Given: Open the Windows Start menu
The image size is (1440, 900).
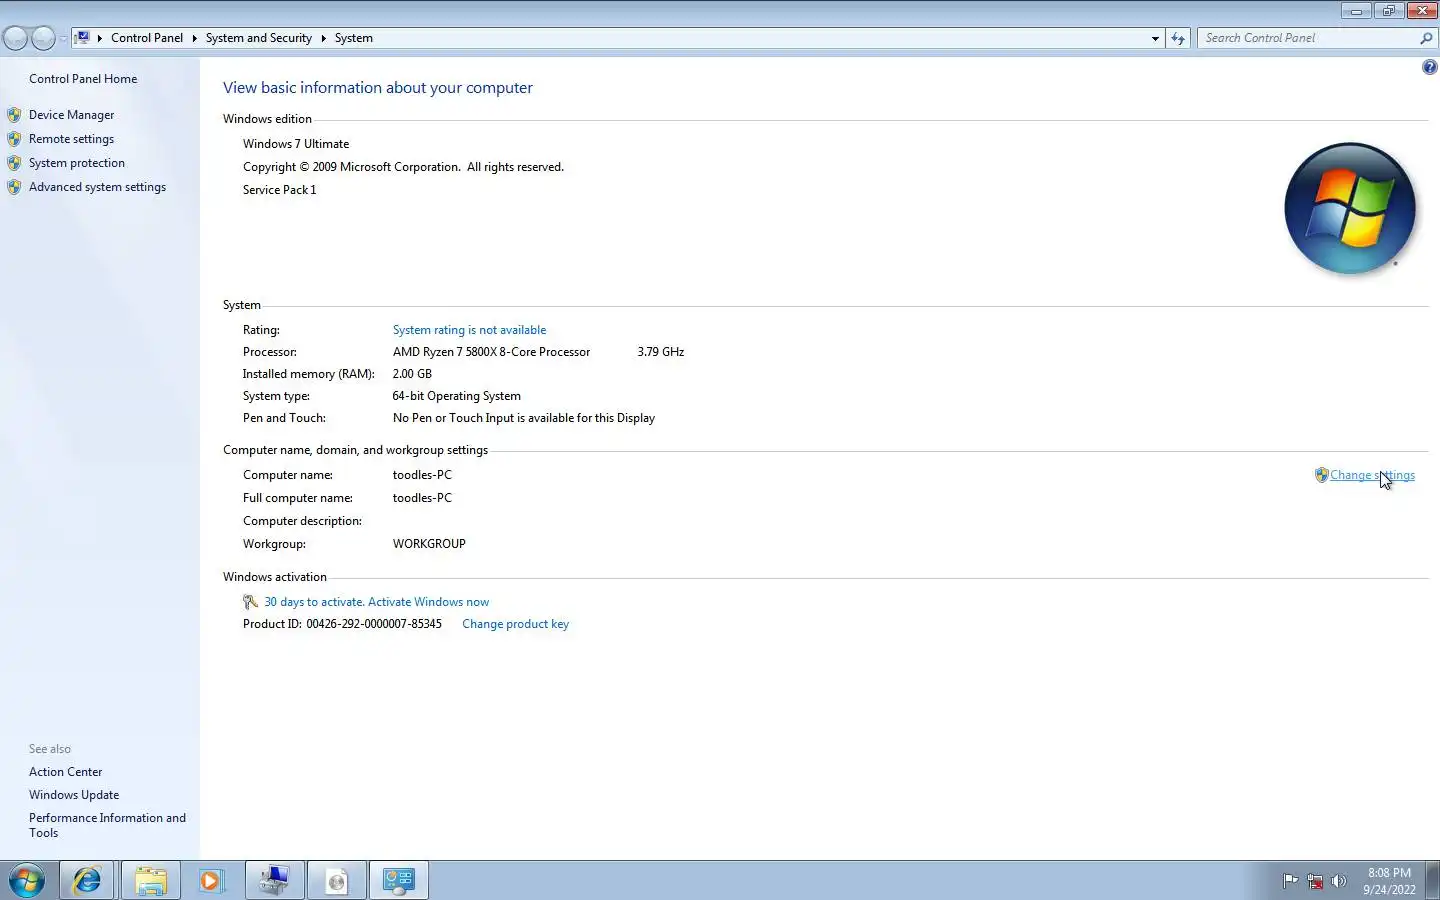Looking at the screenshot, I should click(x=27, y=880).
